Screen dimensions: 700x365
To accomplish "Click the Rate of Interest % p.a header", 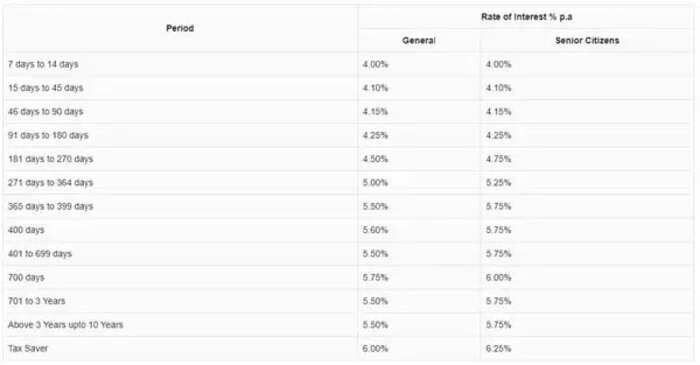I will coord(526,17).
